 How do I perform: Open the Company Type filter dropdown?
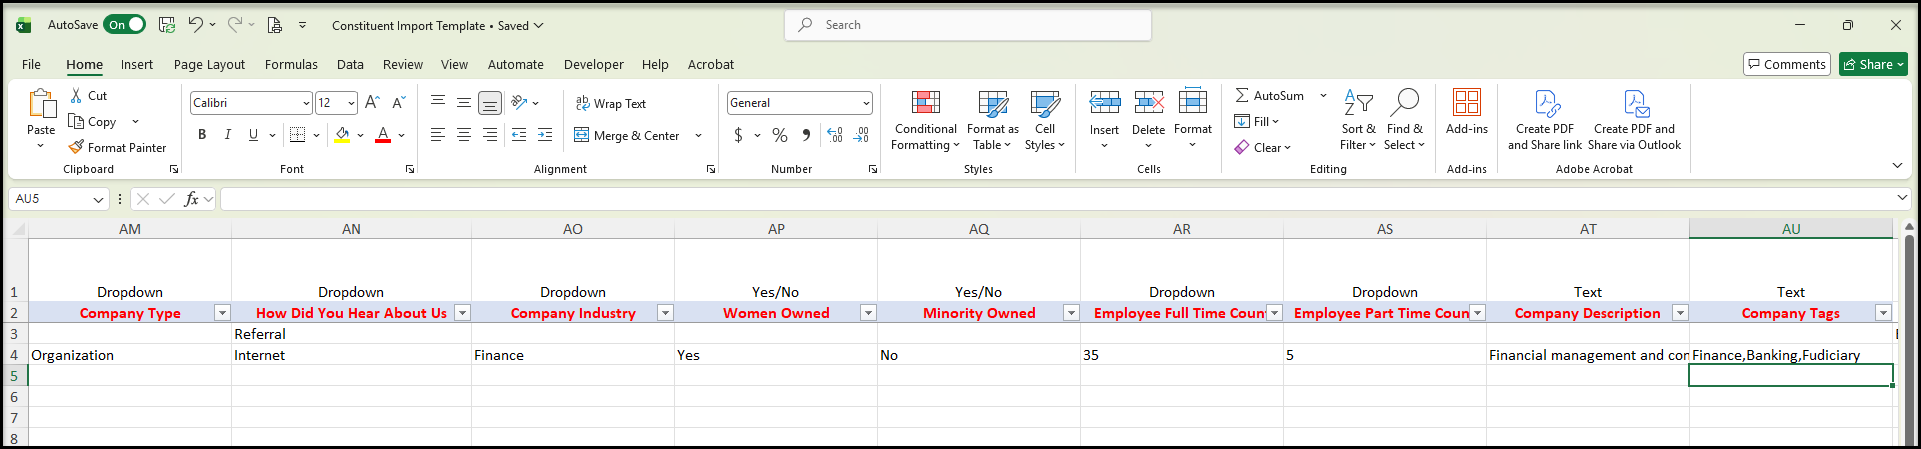point(223,313)
